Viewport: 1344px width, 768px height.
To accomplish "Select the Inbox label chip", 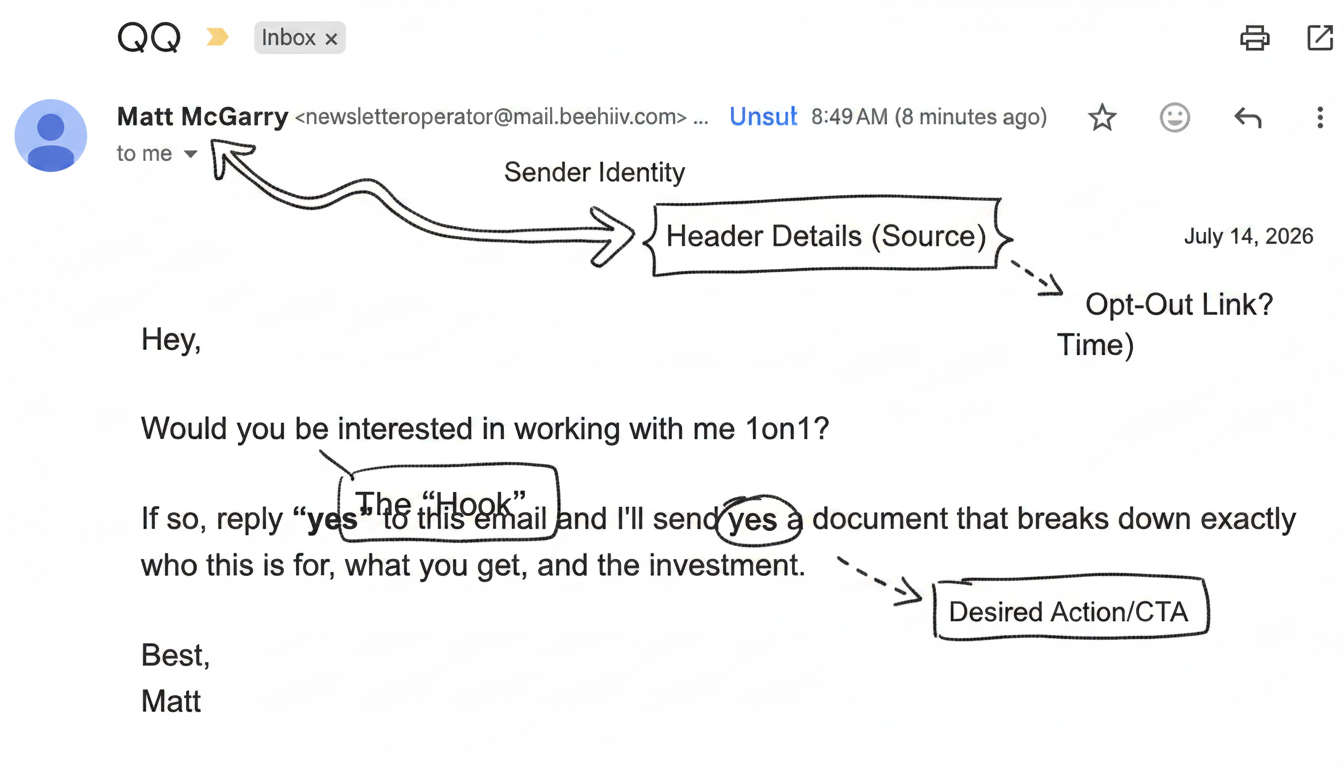I will tap(299, 38).
